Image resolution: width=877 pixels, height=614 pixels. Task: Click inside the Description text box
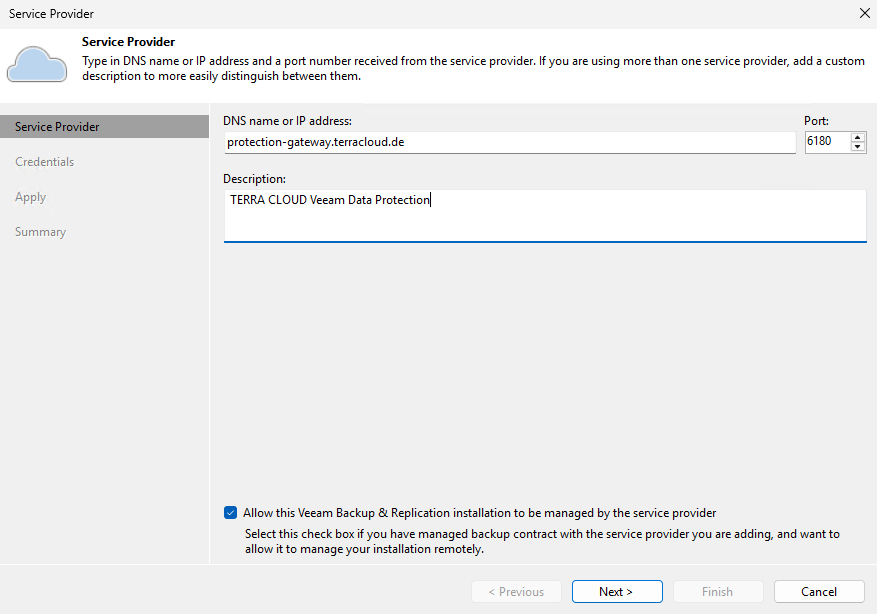pyautogui.click(x=544, y=215)
